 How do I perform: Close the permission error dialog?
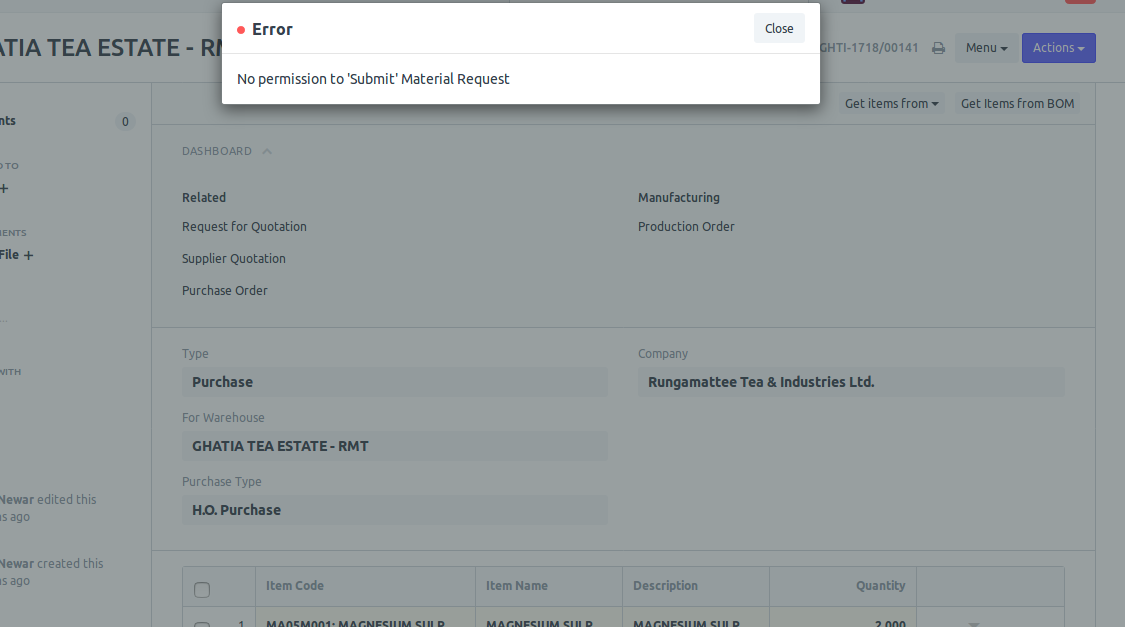pyautogui.click(x=779, y=28)
